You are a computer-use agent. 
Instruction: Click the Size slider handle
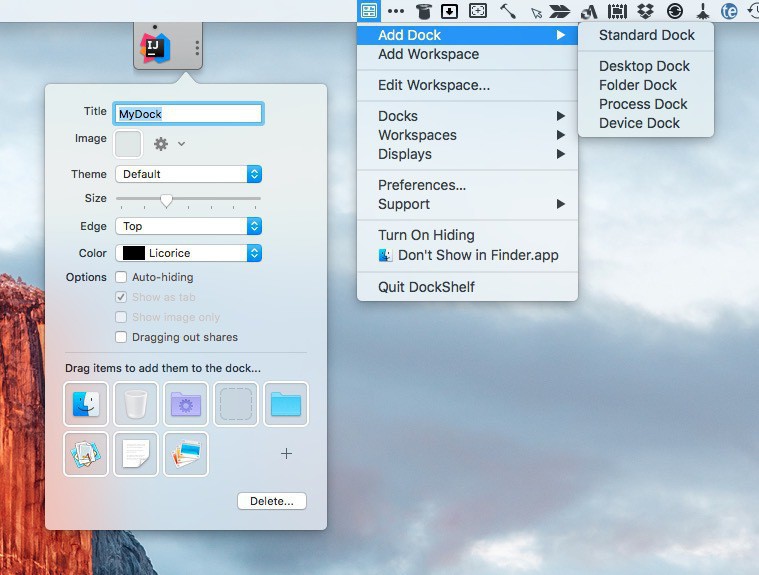click(x=166, y=200)
